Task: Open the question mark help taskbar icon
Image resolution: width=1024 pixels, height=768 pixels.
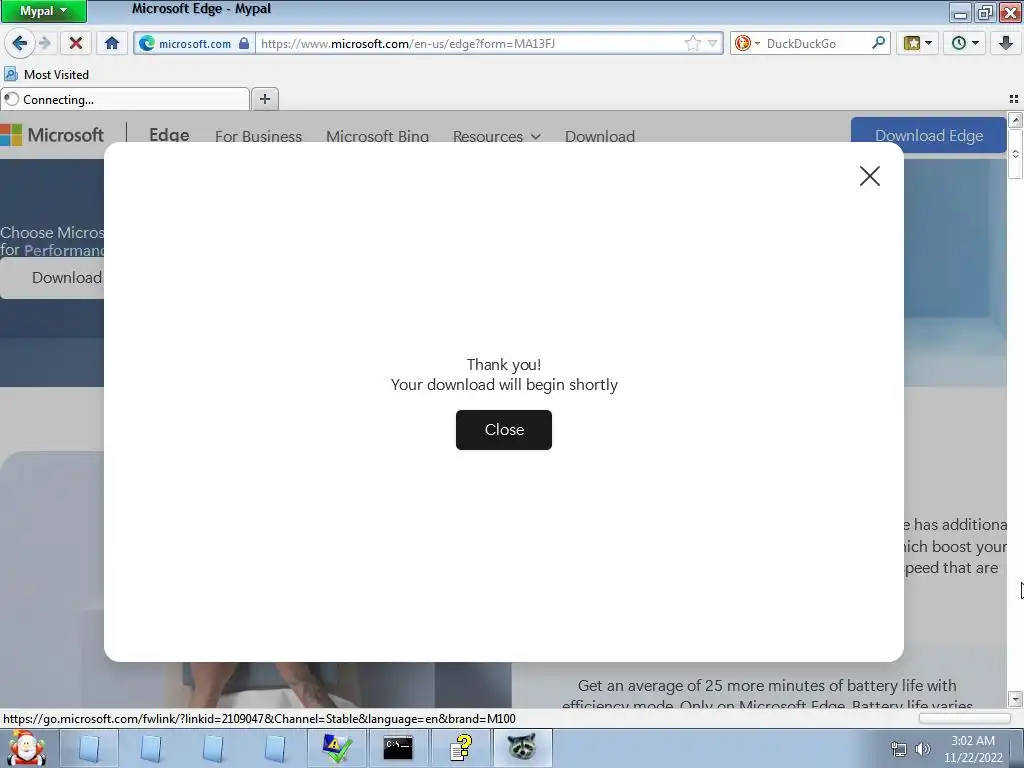Action: click(460, 748)
